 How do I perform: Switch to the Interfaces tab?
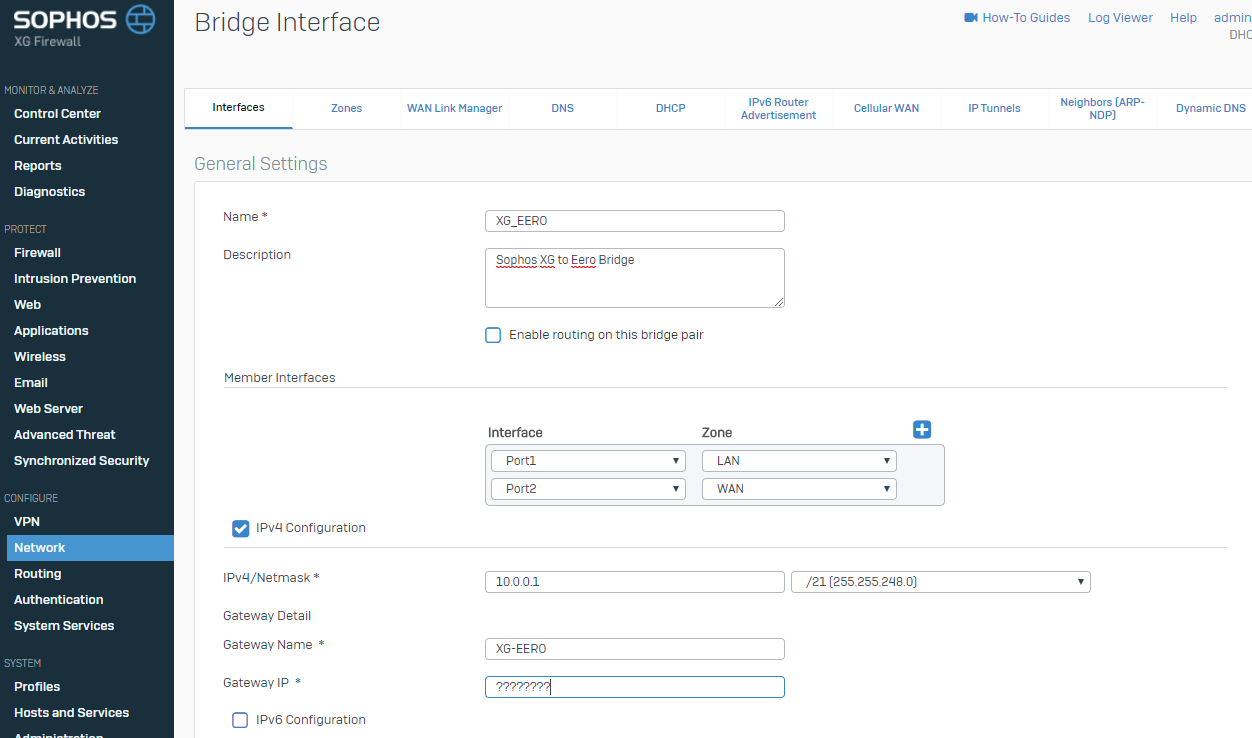238,108
